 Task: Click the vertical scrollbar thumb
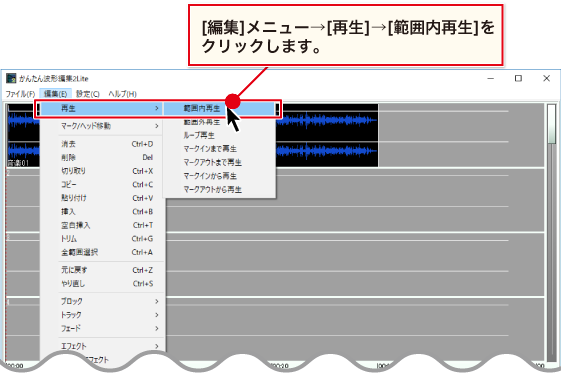[552, 124]
